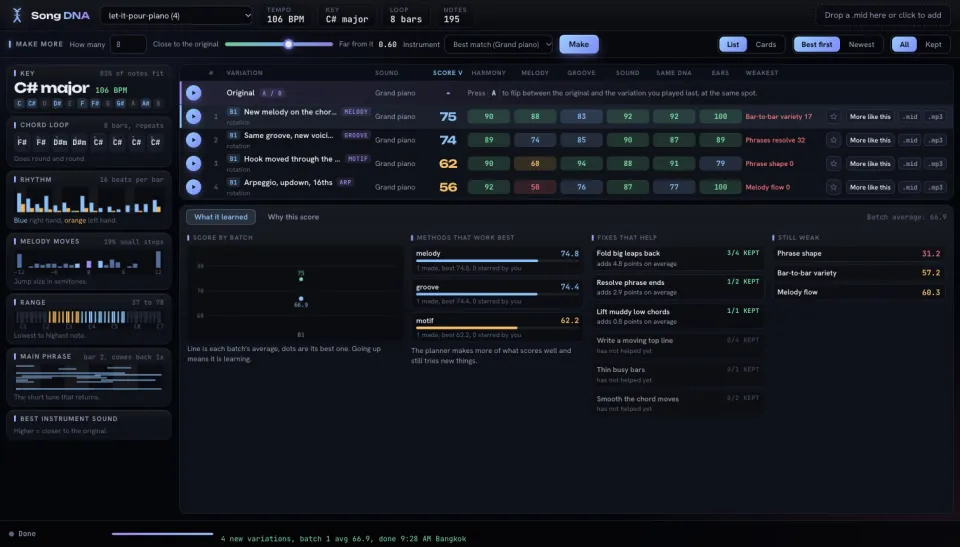Play variation Hook moved through the...
Image resolution: width=960 pixels, height=547 pixels.
coord(193,164)
